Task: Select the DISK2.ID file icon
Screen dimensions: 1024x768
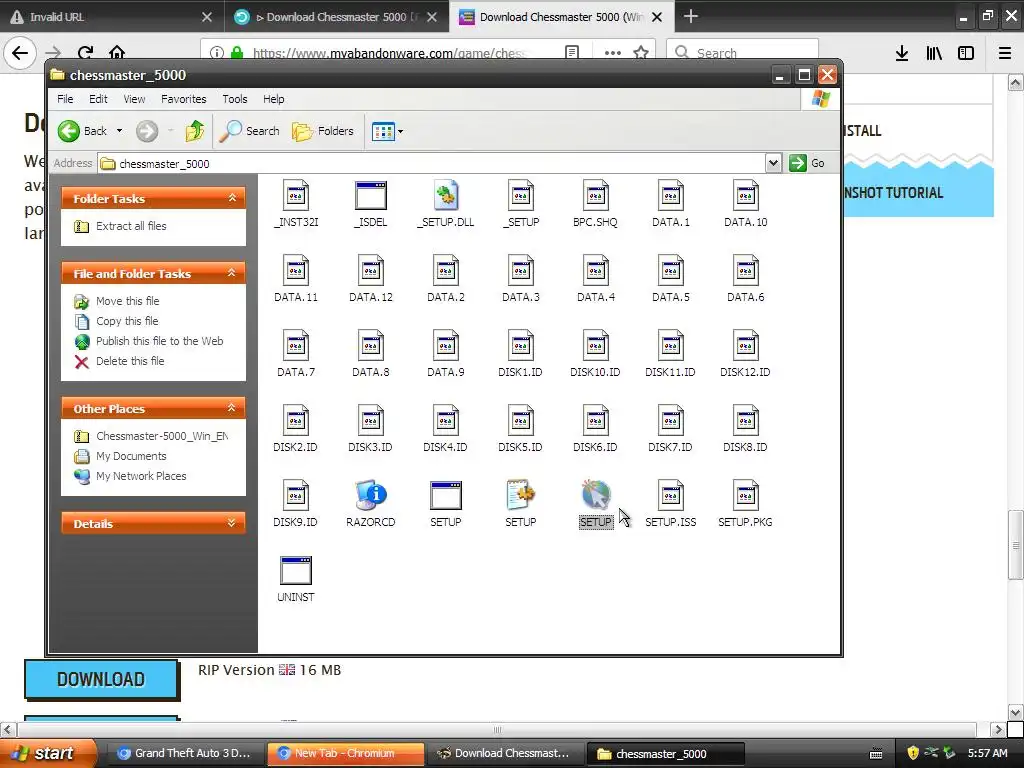Action: click(x=296, y=421)
